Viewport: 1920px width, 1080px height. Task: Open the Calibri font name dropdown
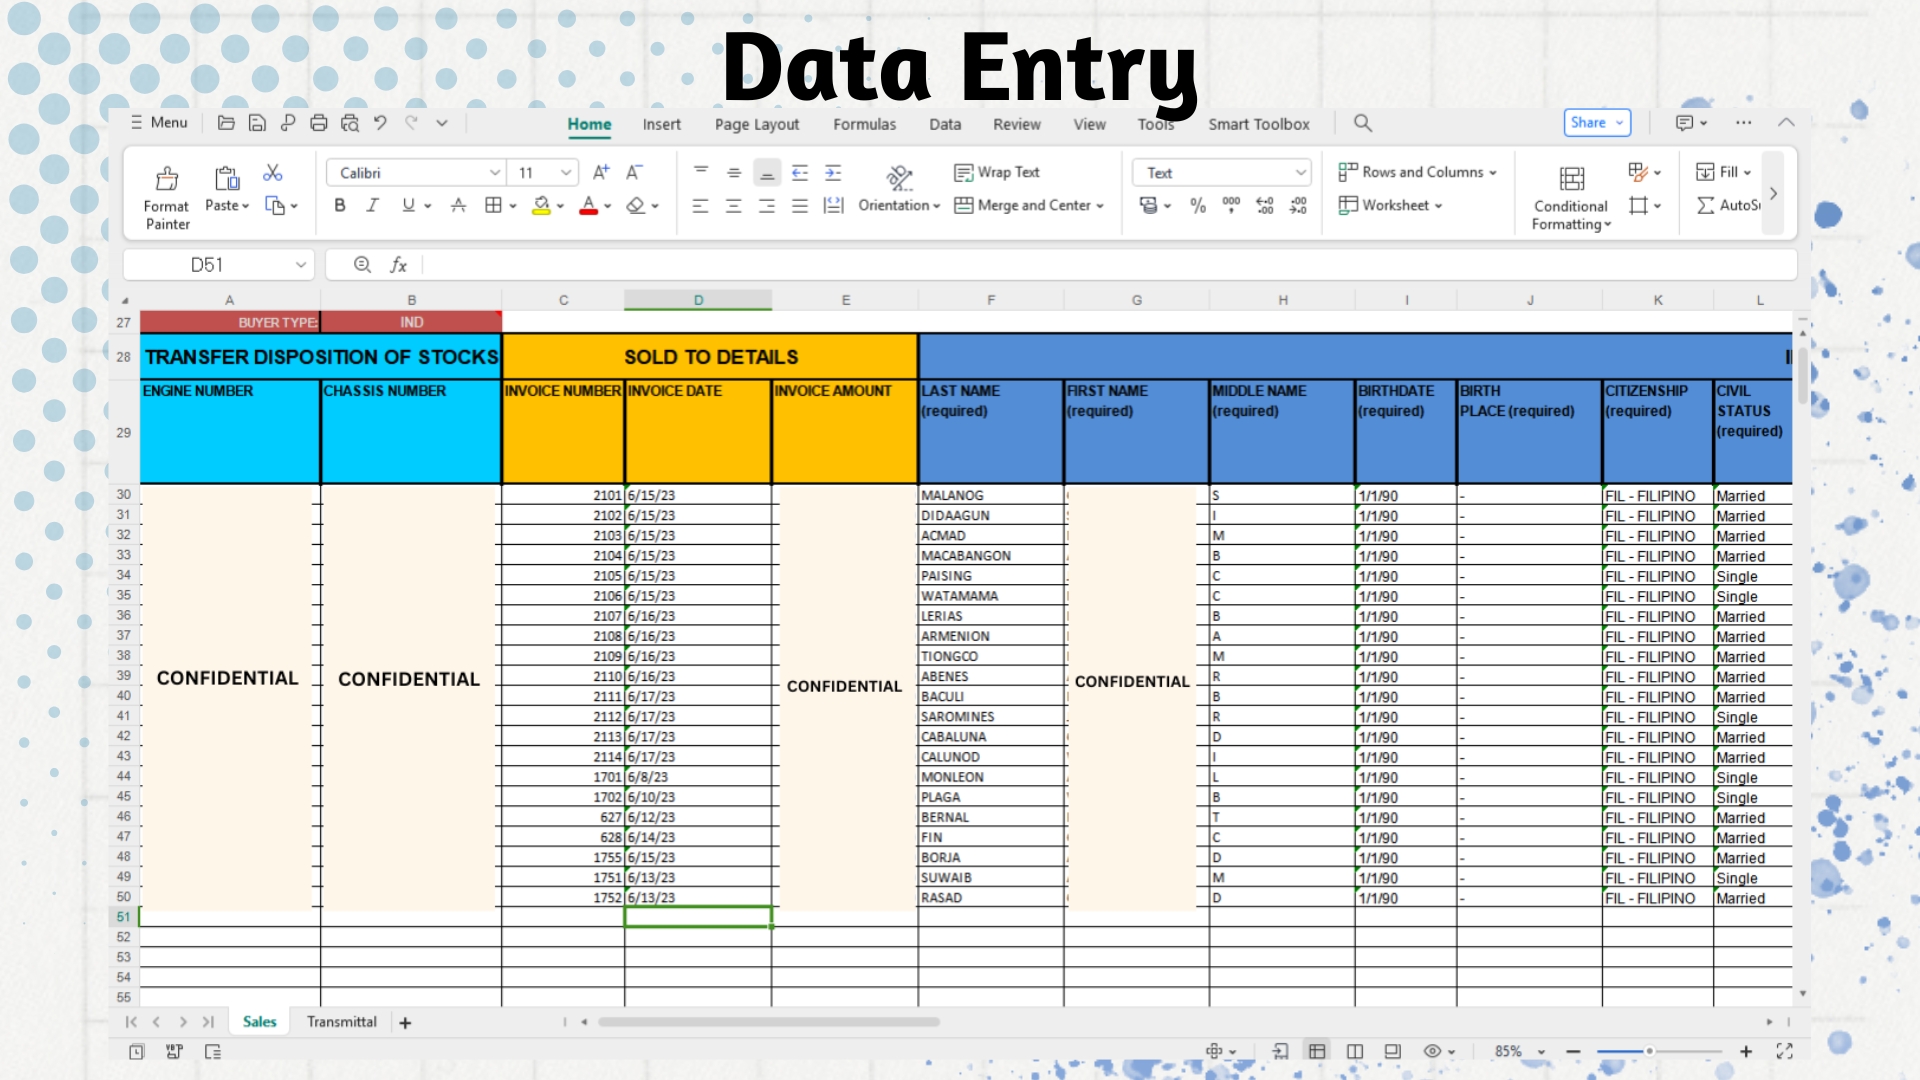tap(494, 173)
